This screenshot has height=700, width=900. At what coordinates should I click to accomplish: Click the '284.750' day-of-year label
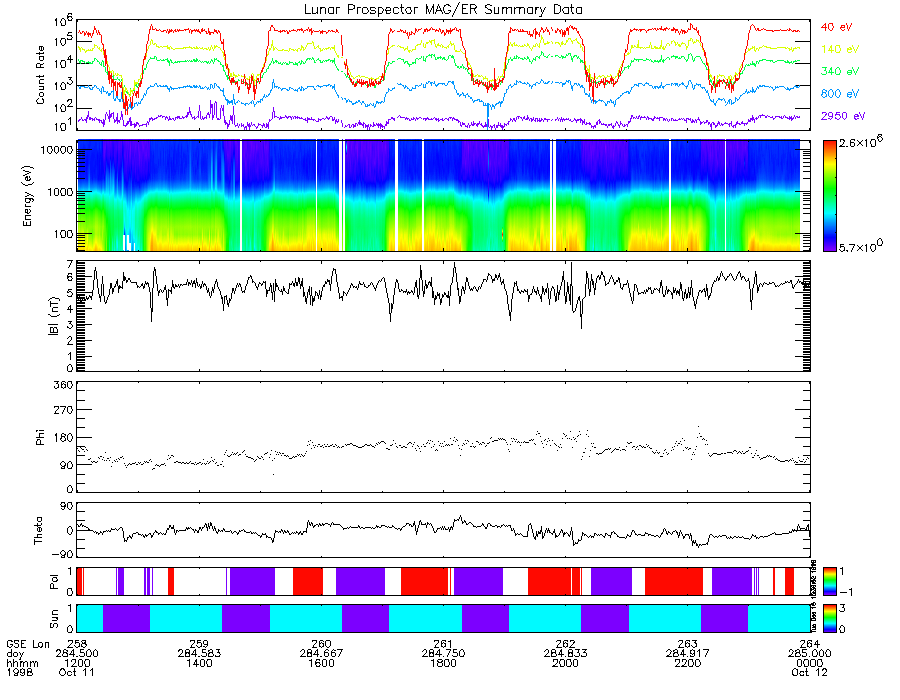click(443, 654)
